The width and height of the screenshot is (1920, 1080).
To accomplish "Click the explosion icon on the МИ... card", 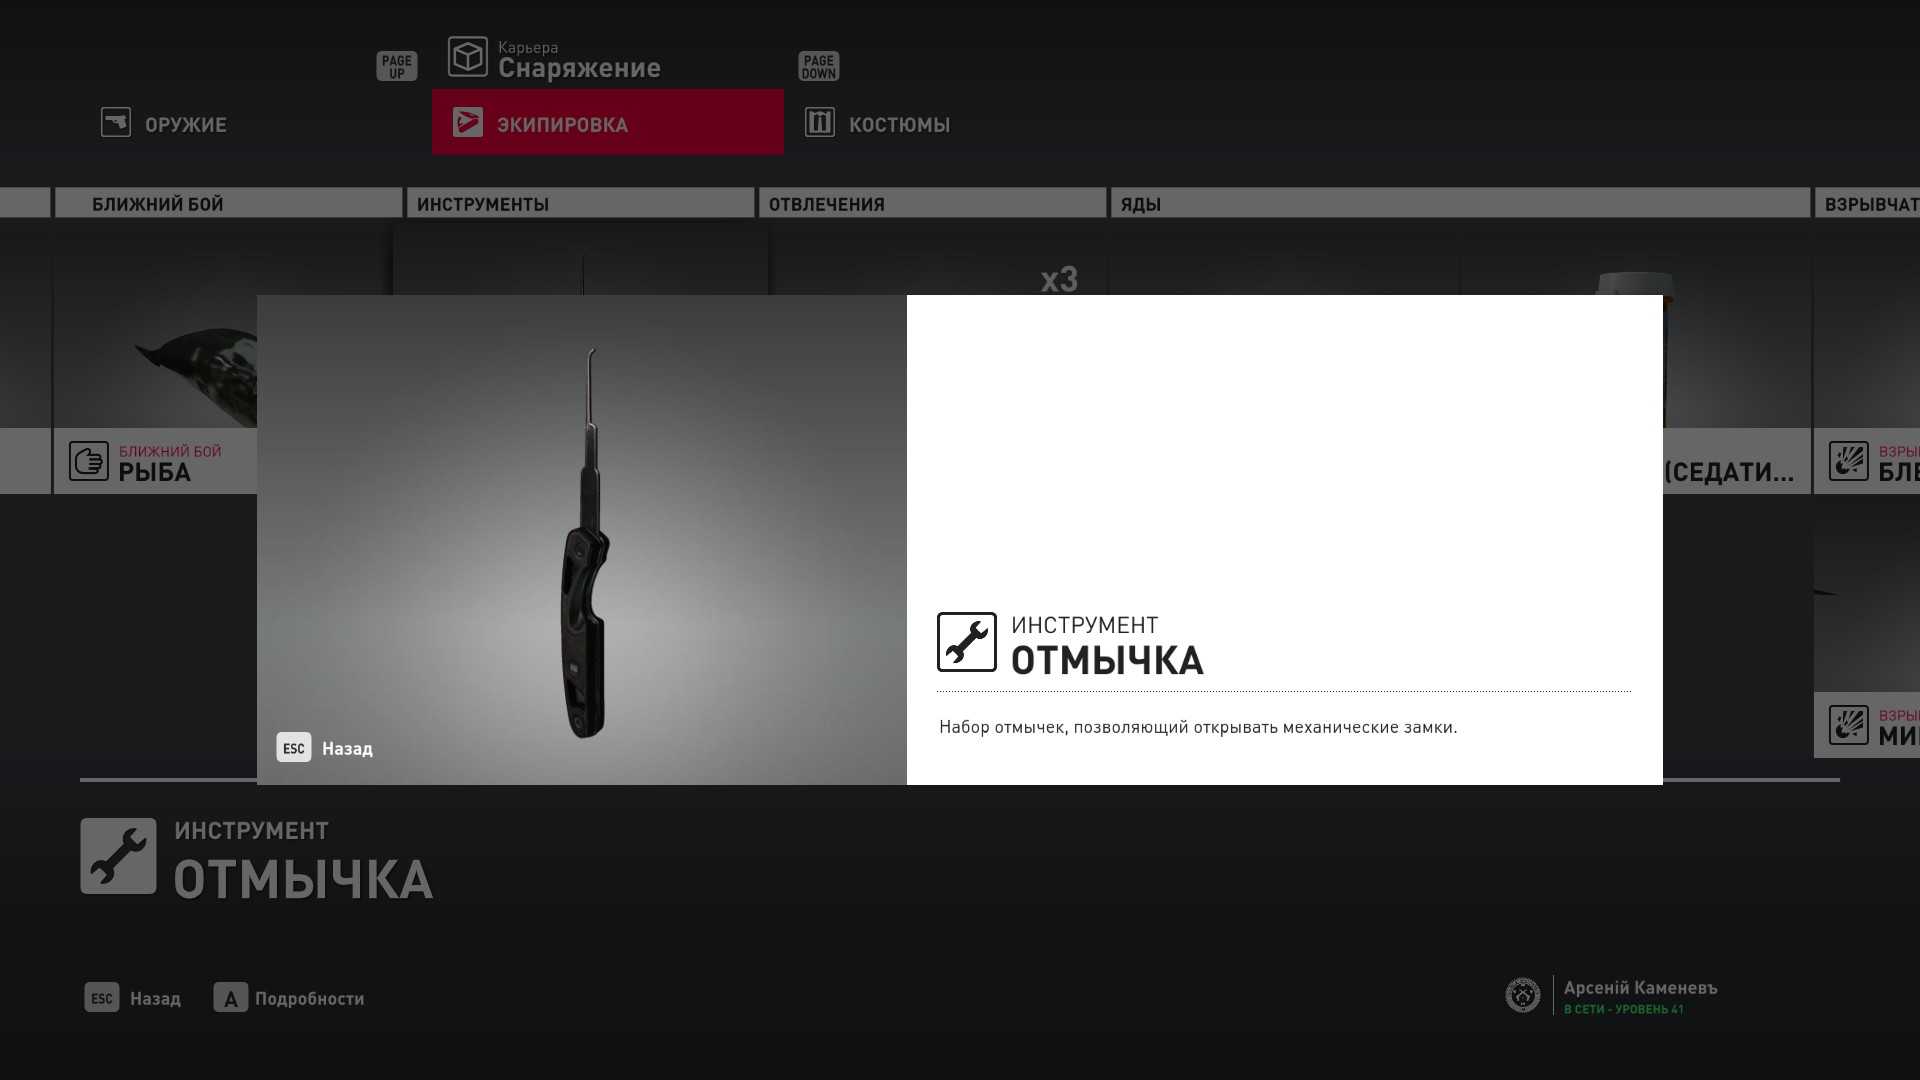I will 1848,725.
